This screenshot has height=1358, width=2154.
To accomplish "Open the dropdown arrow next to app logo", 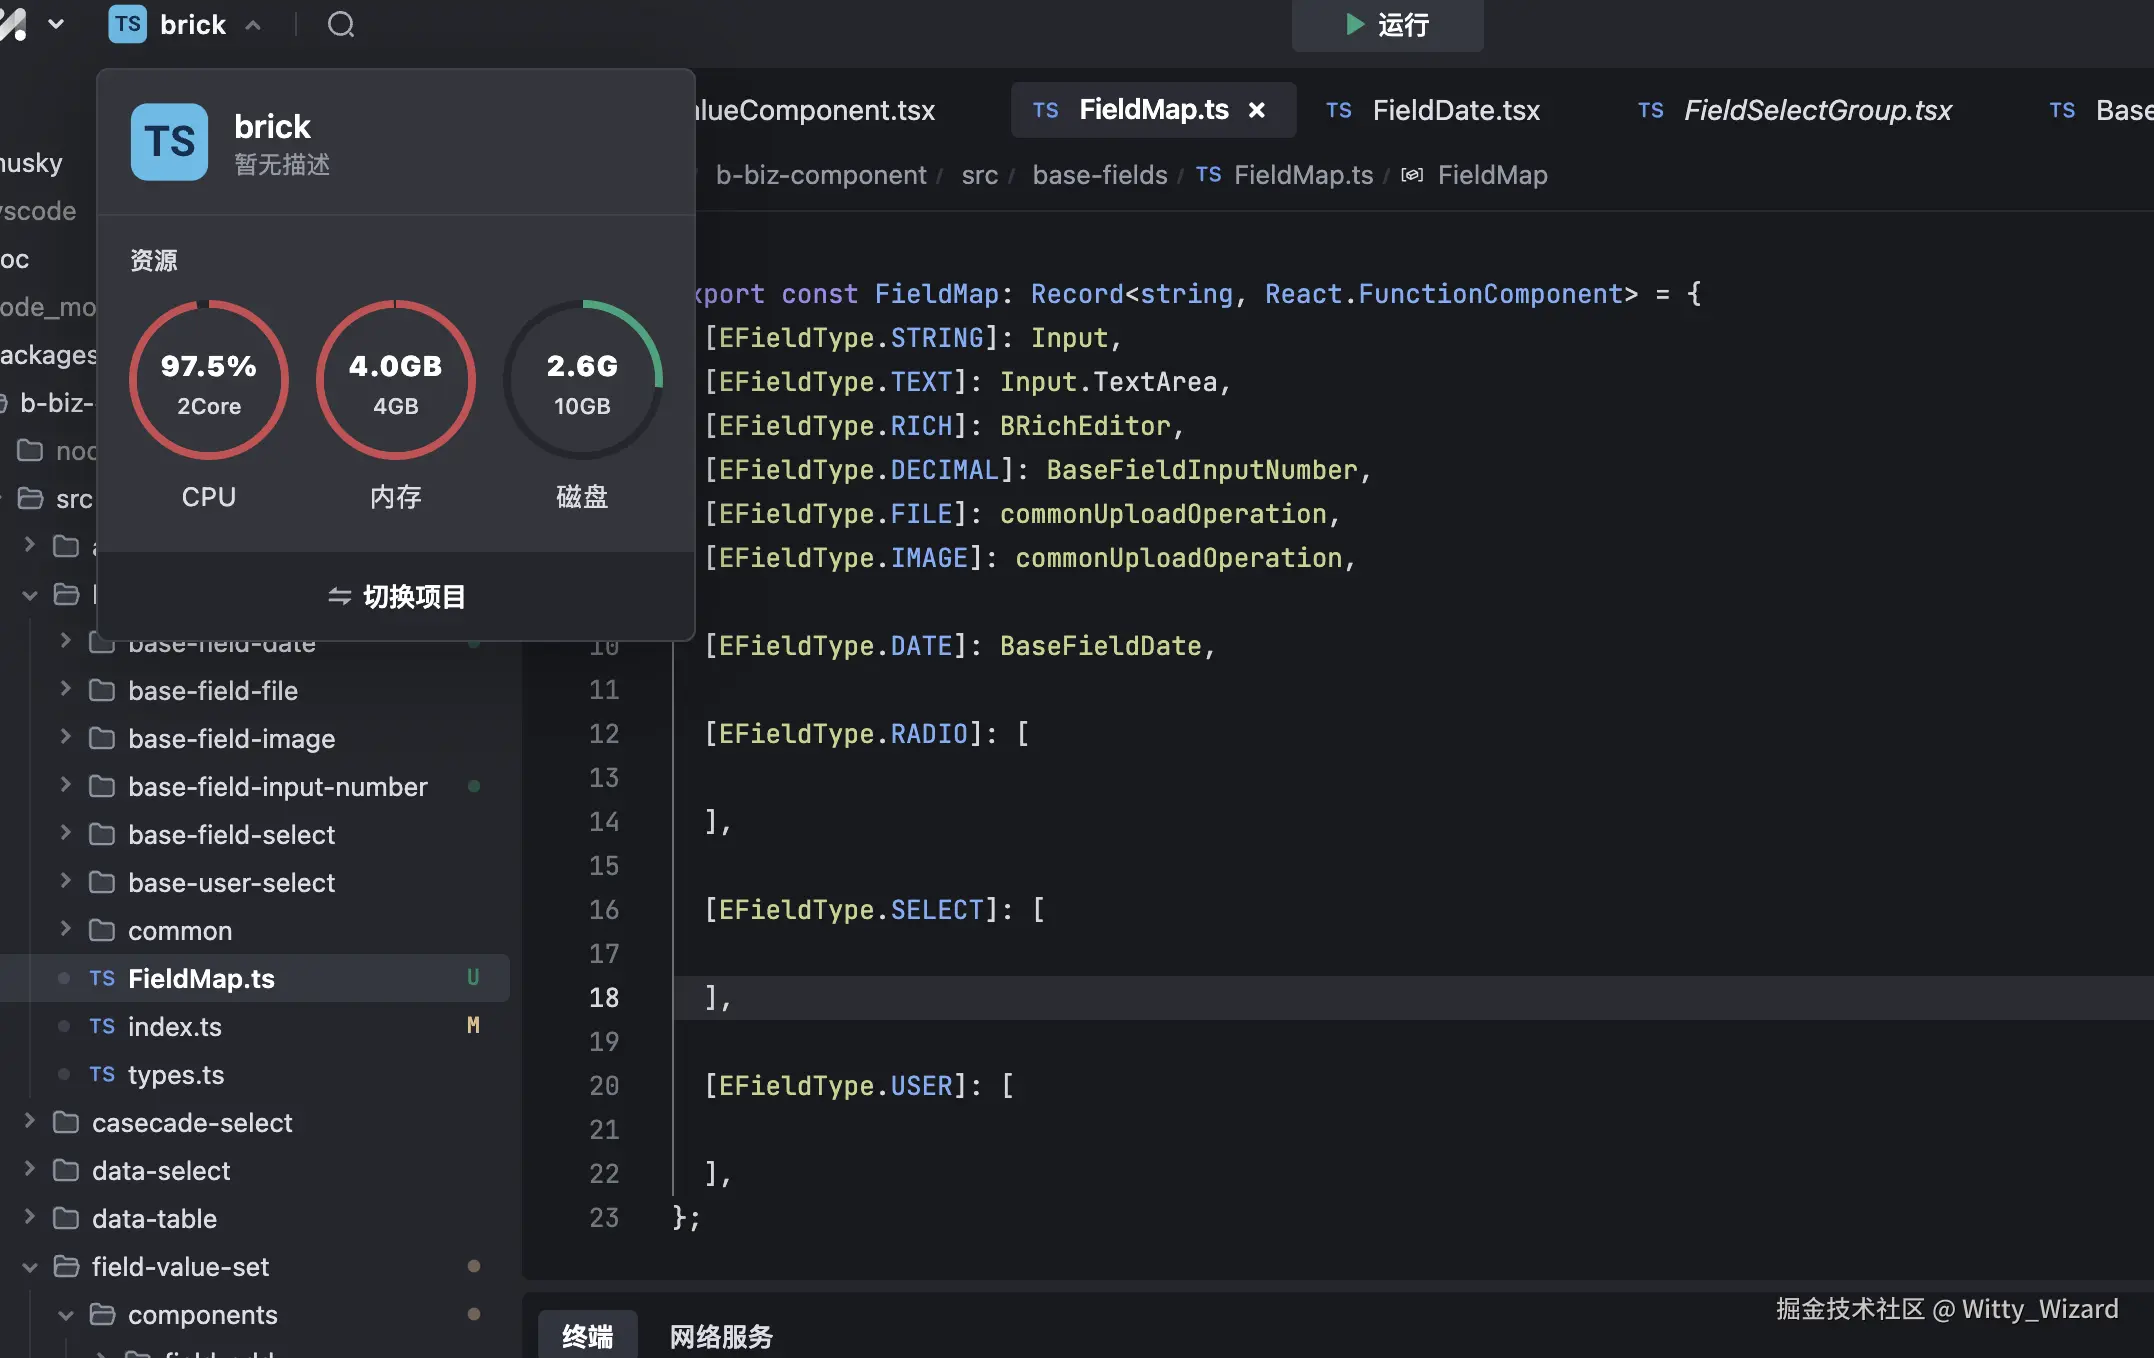I will coord(56,24).
